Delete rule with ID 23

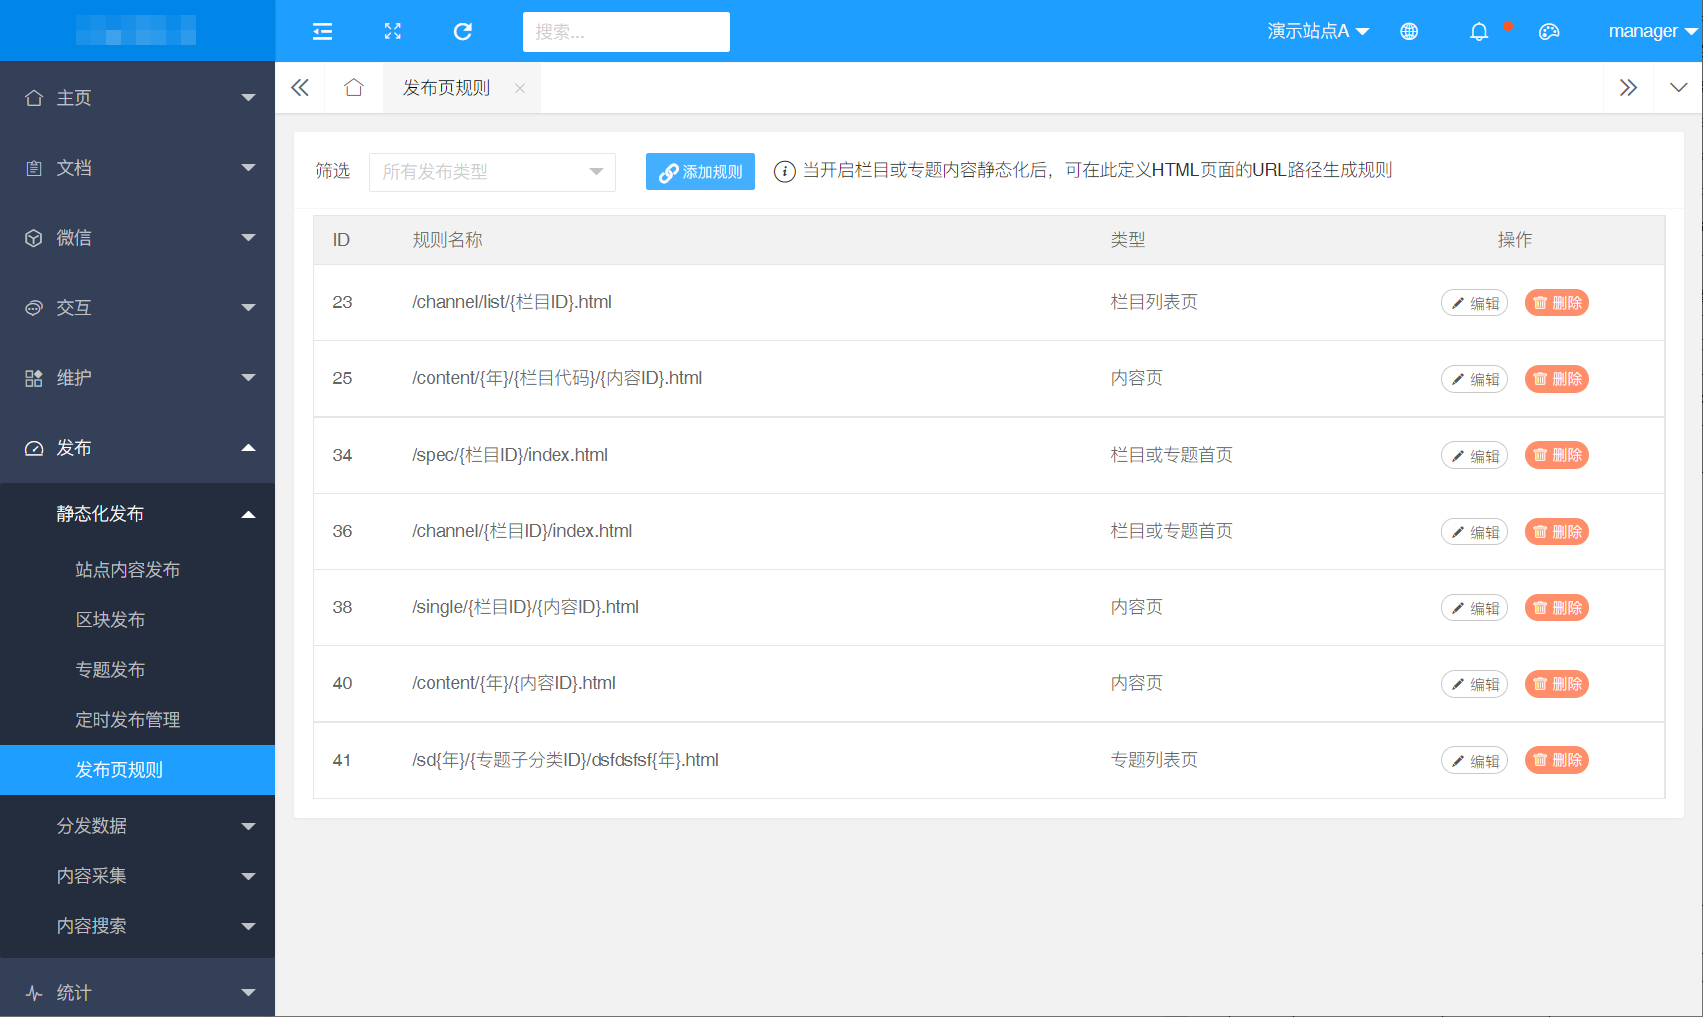point(1556,303)
